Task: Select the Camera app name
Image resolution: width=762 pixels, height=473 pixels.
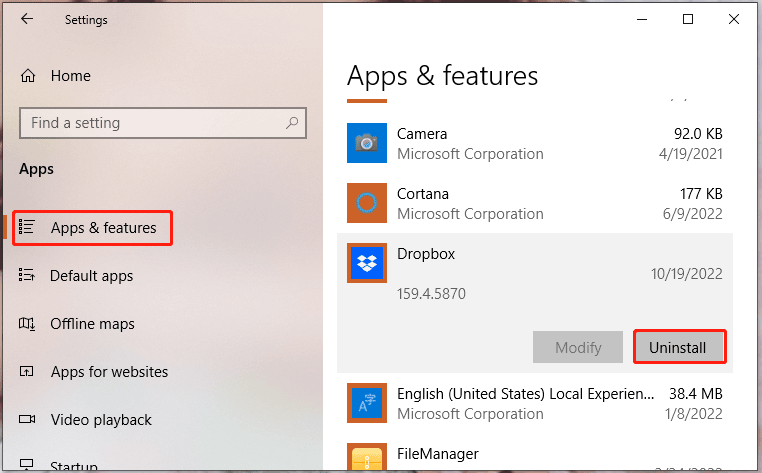Action: click(x=422, y=134)
